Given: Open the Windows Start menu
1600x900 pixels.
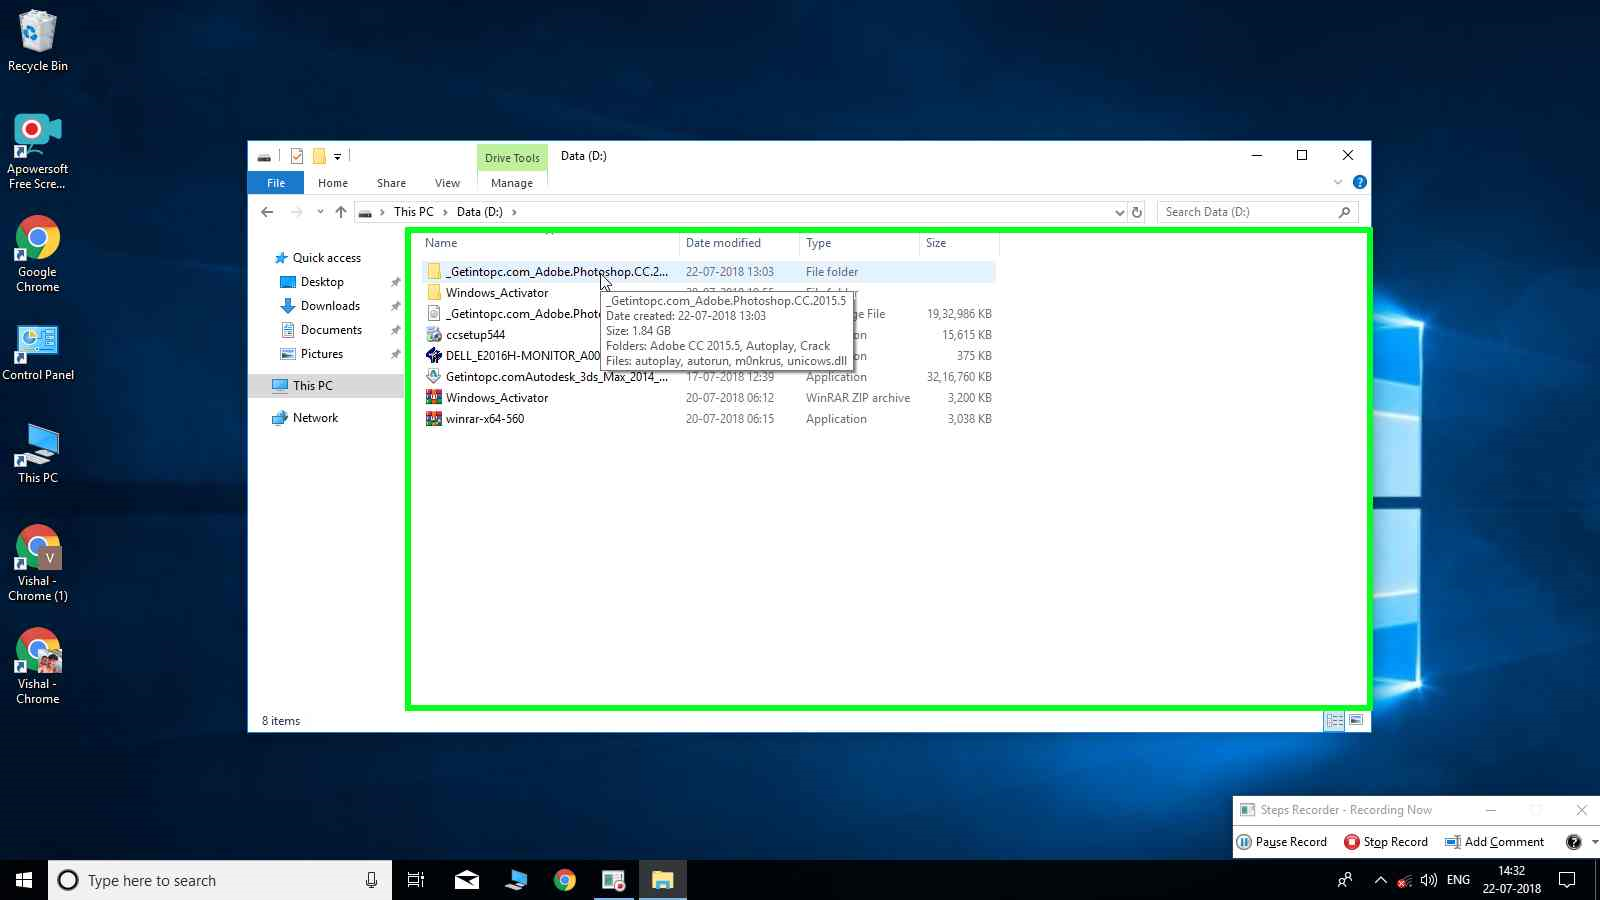Looking at the screenshot, I should point(24,880).
